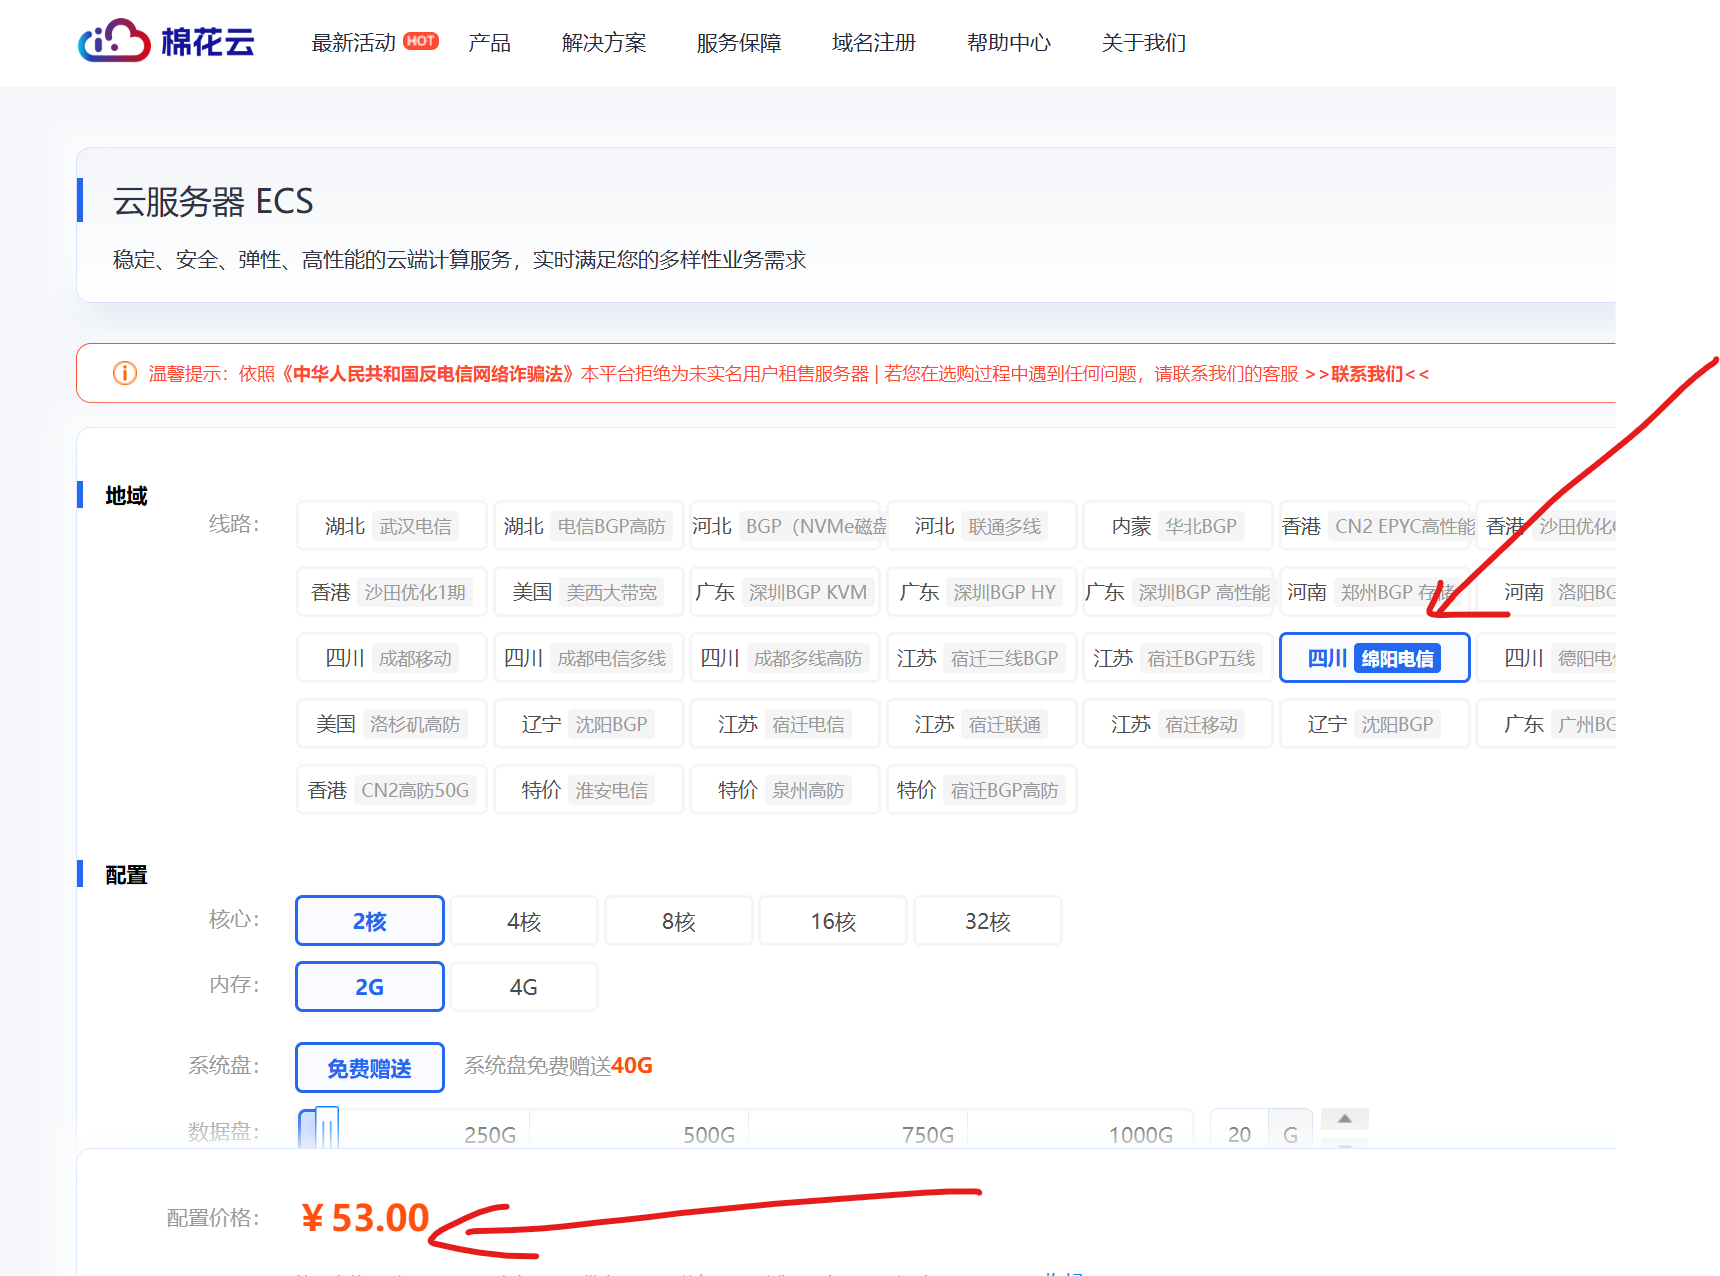Screen dimensions: 1720x1276
Task: Click the data disk size input field
Action: (x=1239, y=1134)
